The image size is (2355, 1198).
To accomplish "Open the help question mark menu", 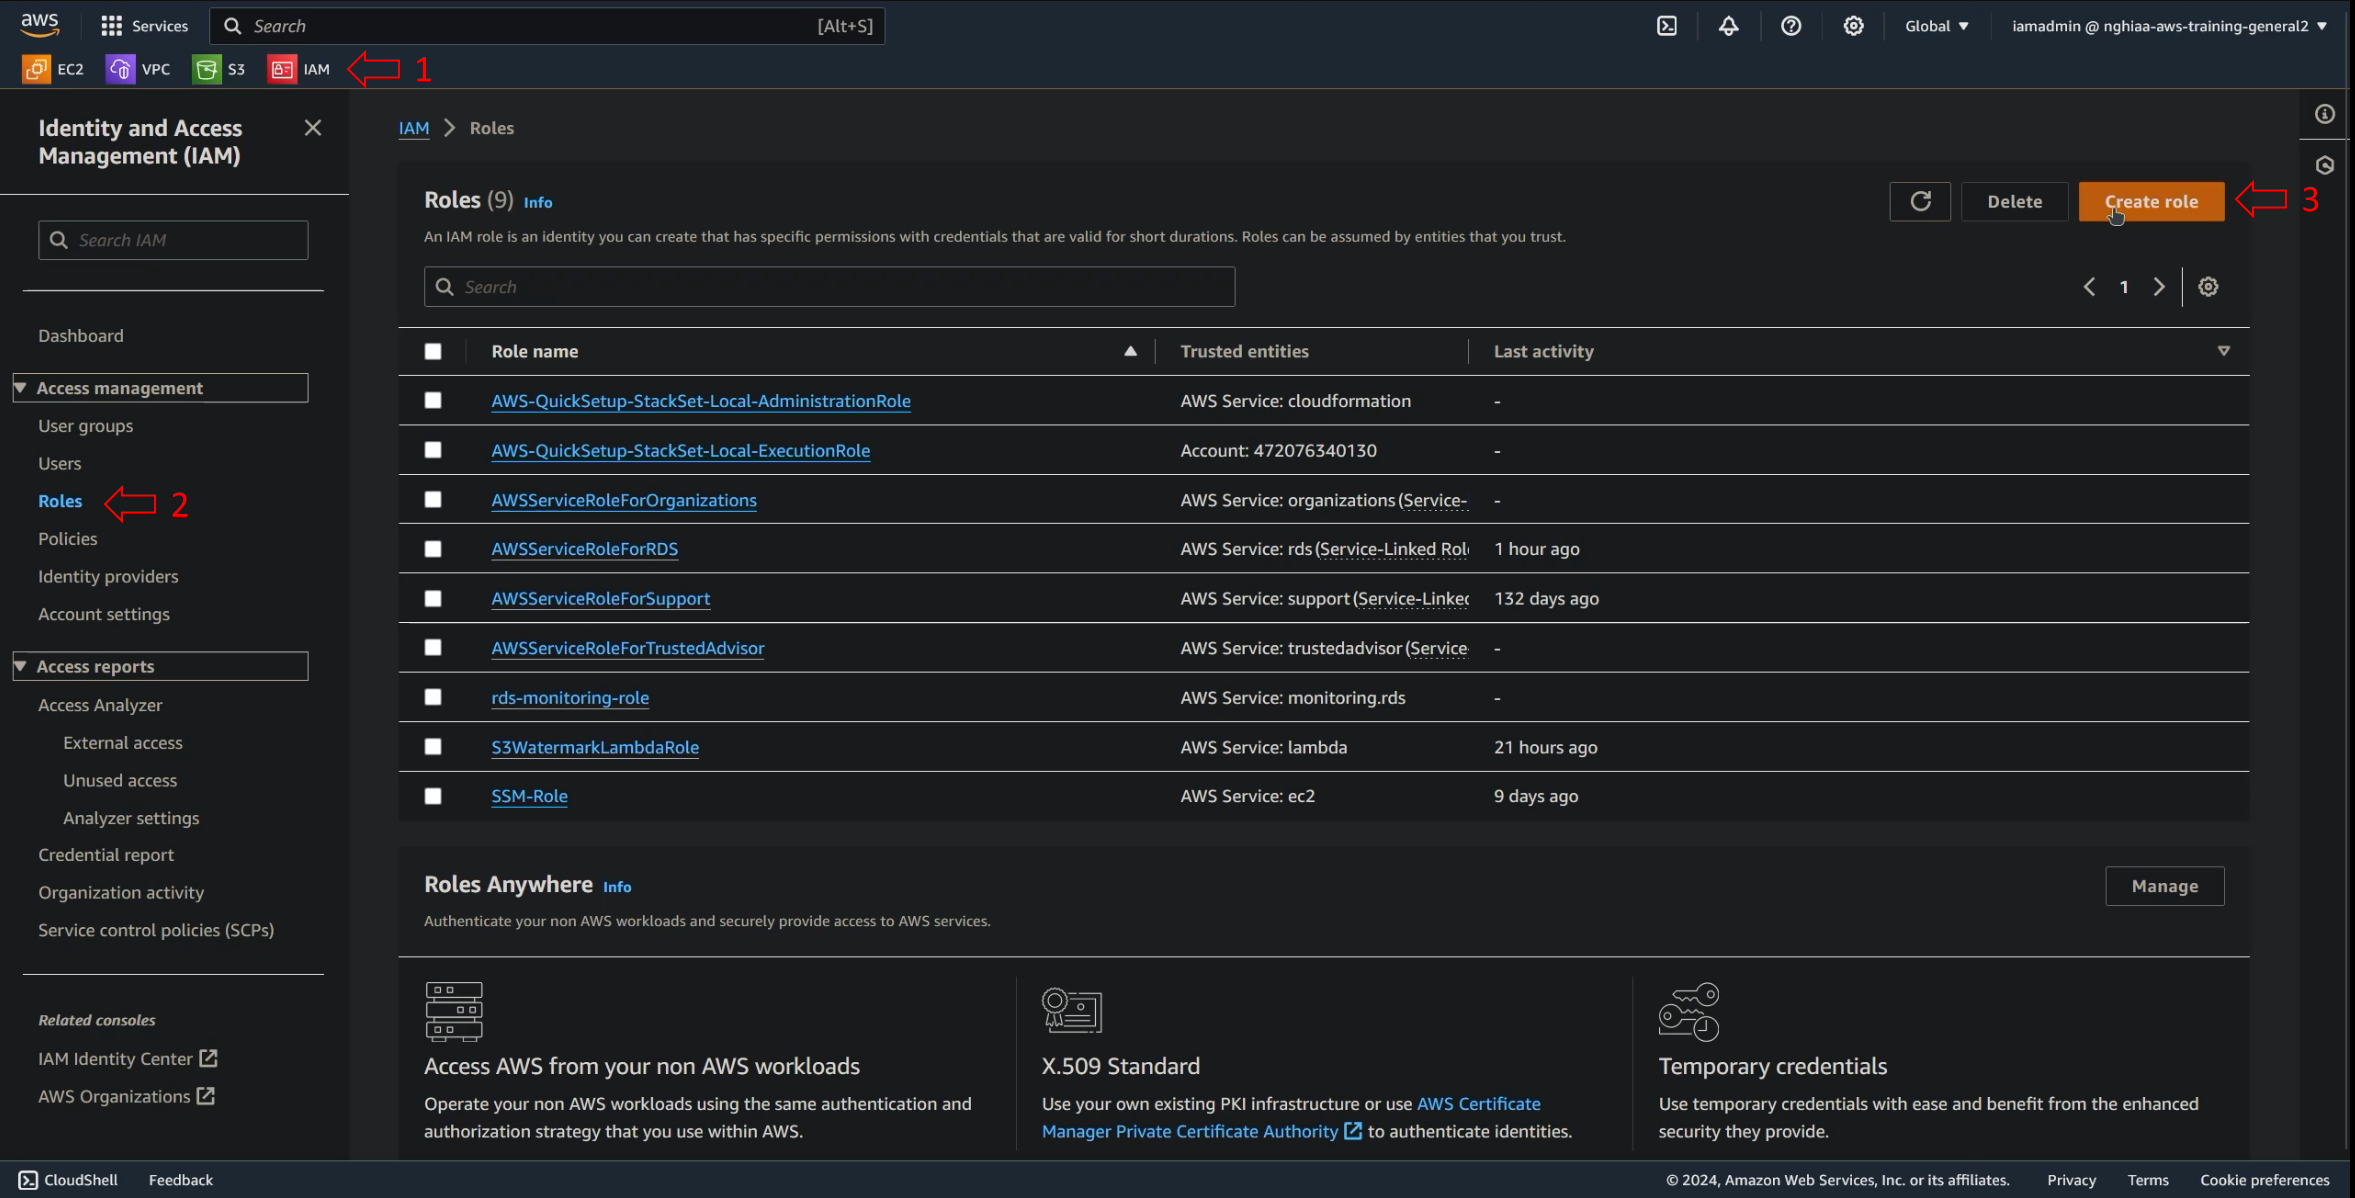I will click(1791, 26).
